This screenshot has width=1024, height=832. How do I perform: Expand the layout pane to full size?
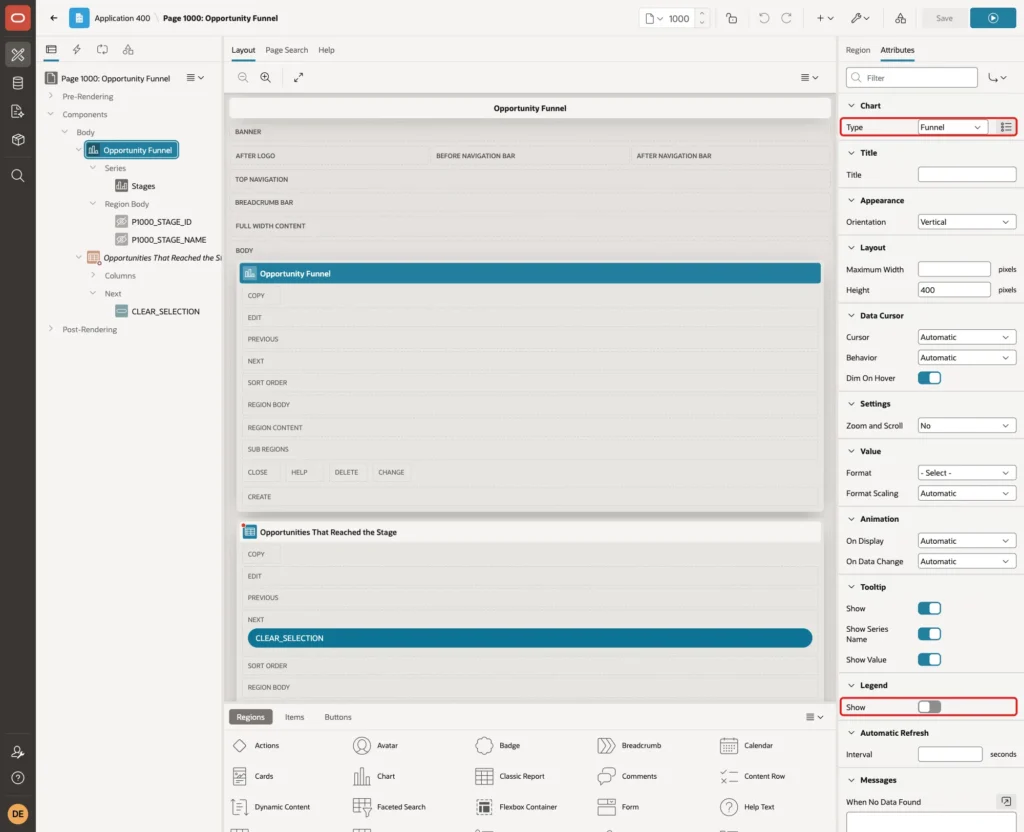[298, 77]
